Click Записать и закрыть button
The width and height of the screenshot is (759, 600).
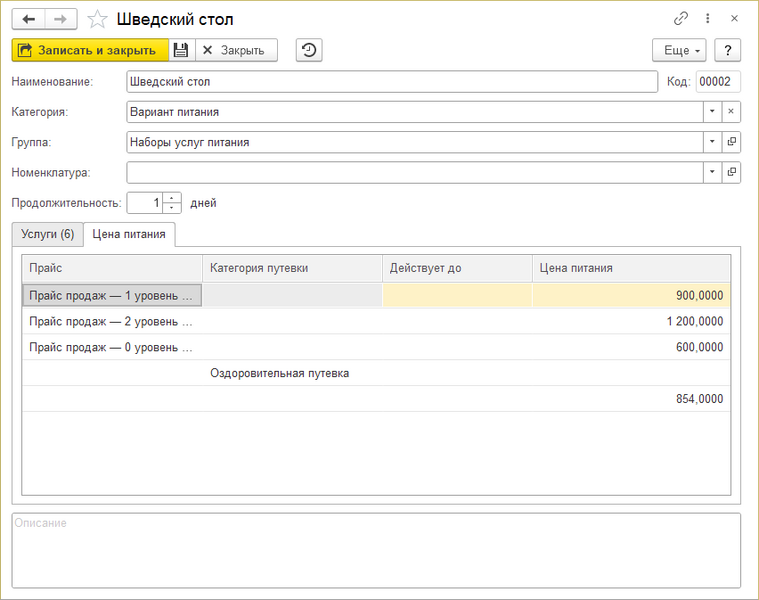[x=89, y=50]
